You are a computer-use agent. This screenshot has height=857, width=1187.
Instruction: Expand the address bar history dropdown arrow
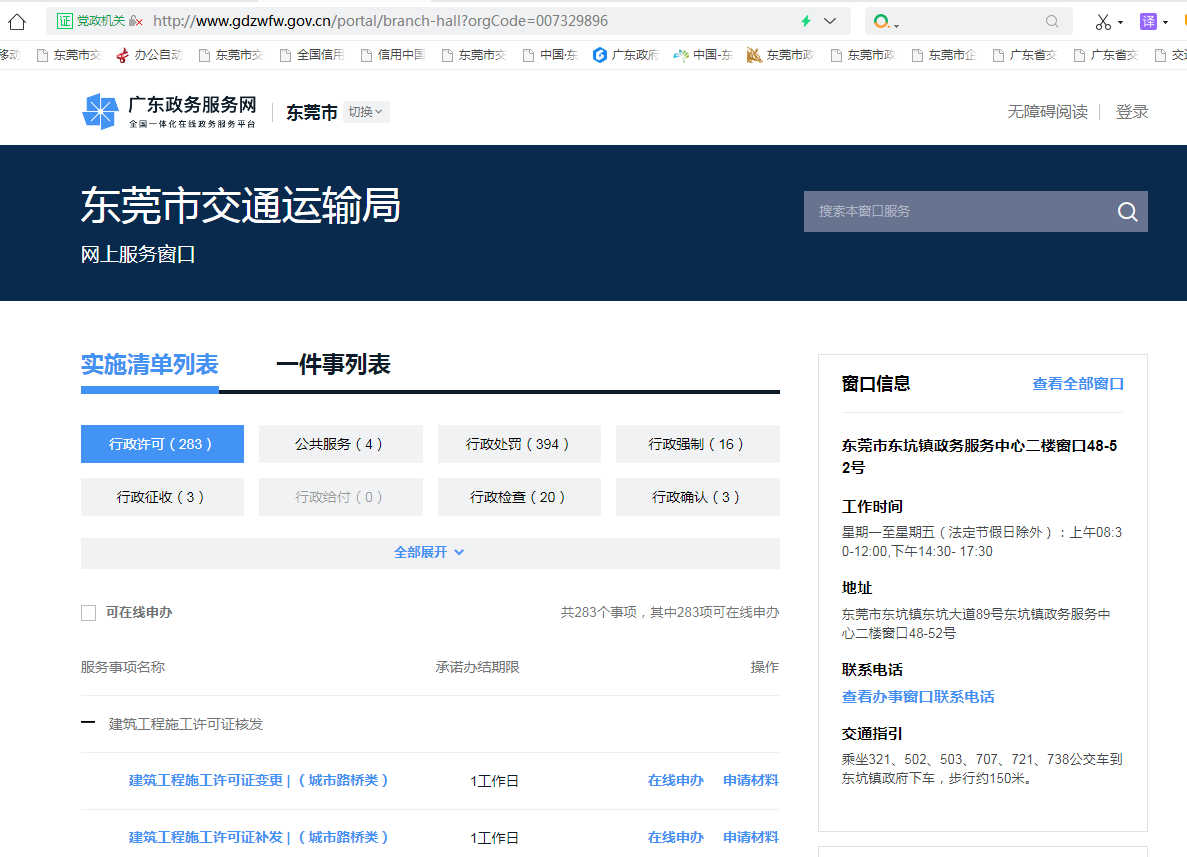pos(830,21)
